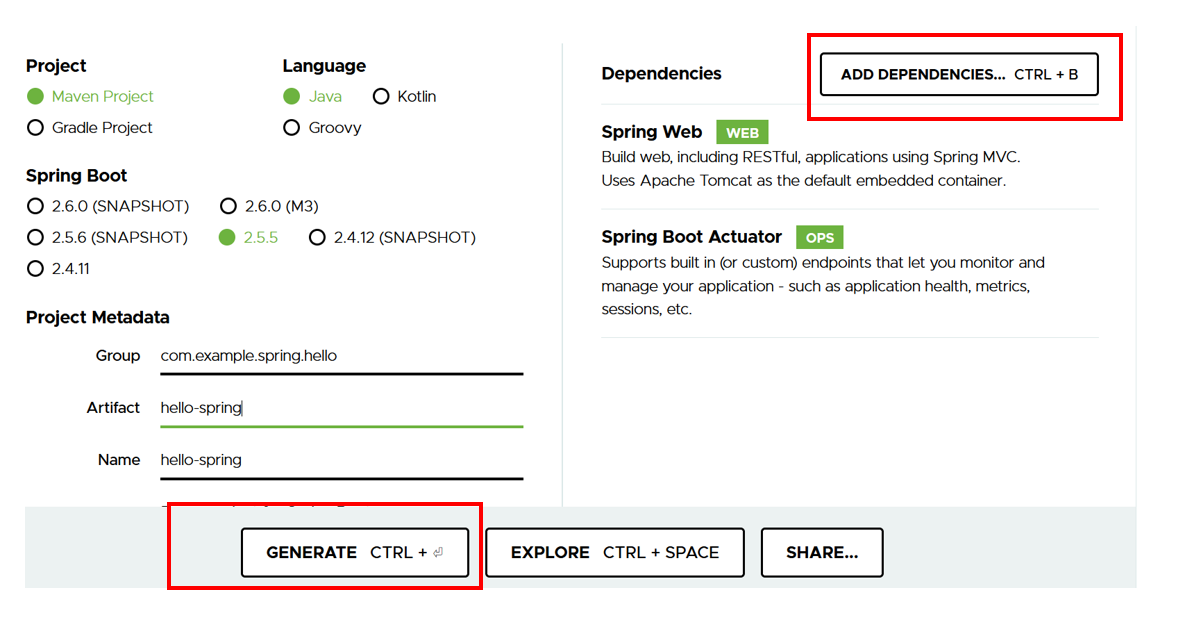Click the Group field label
This screenshot has height=626, width=1177.
(x=118, y=356)
